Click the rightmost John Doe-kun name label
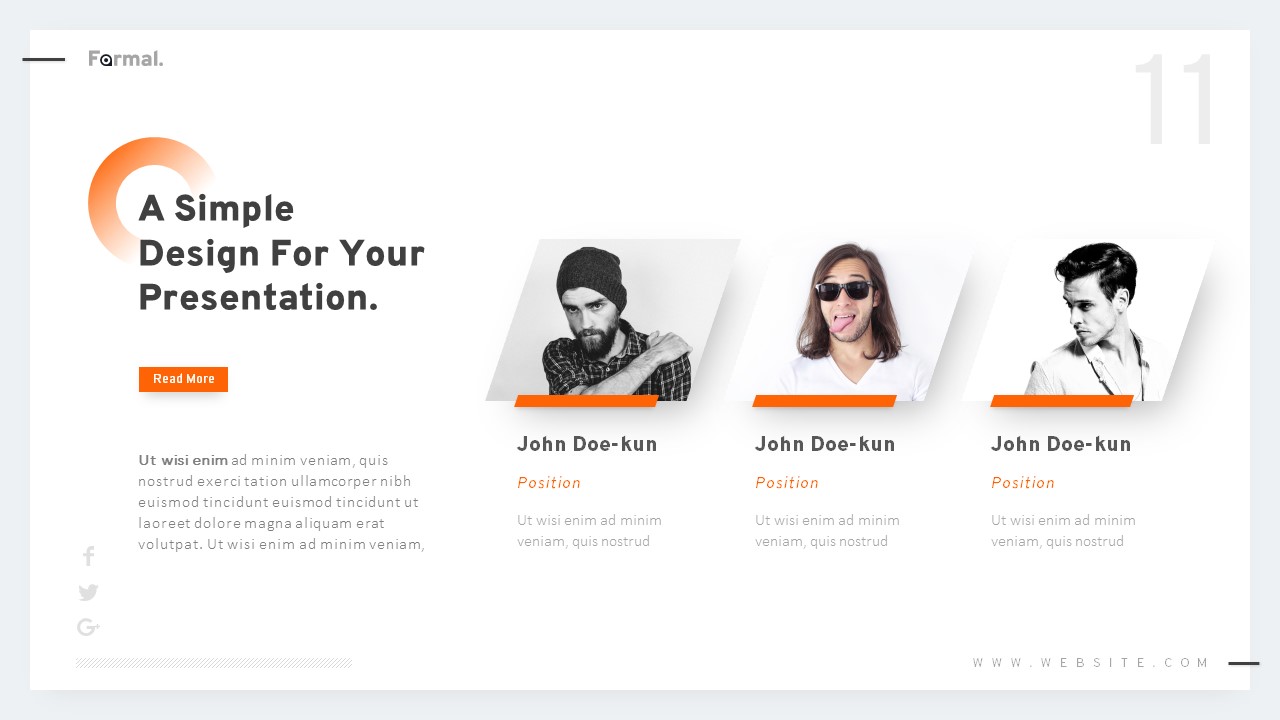This screenshot has width=1280, height=720. tap(1061, 444)
